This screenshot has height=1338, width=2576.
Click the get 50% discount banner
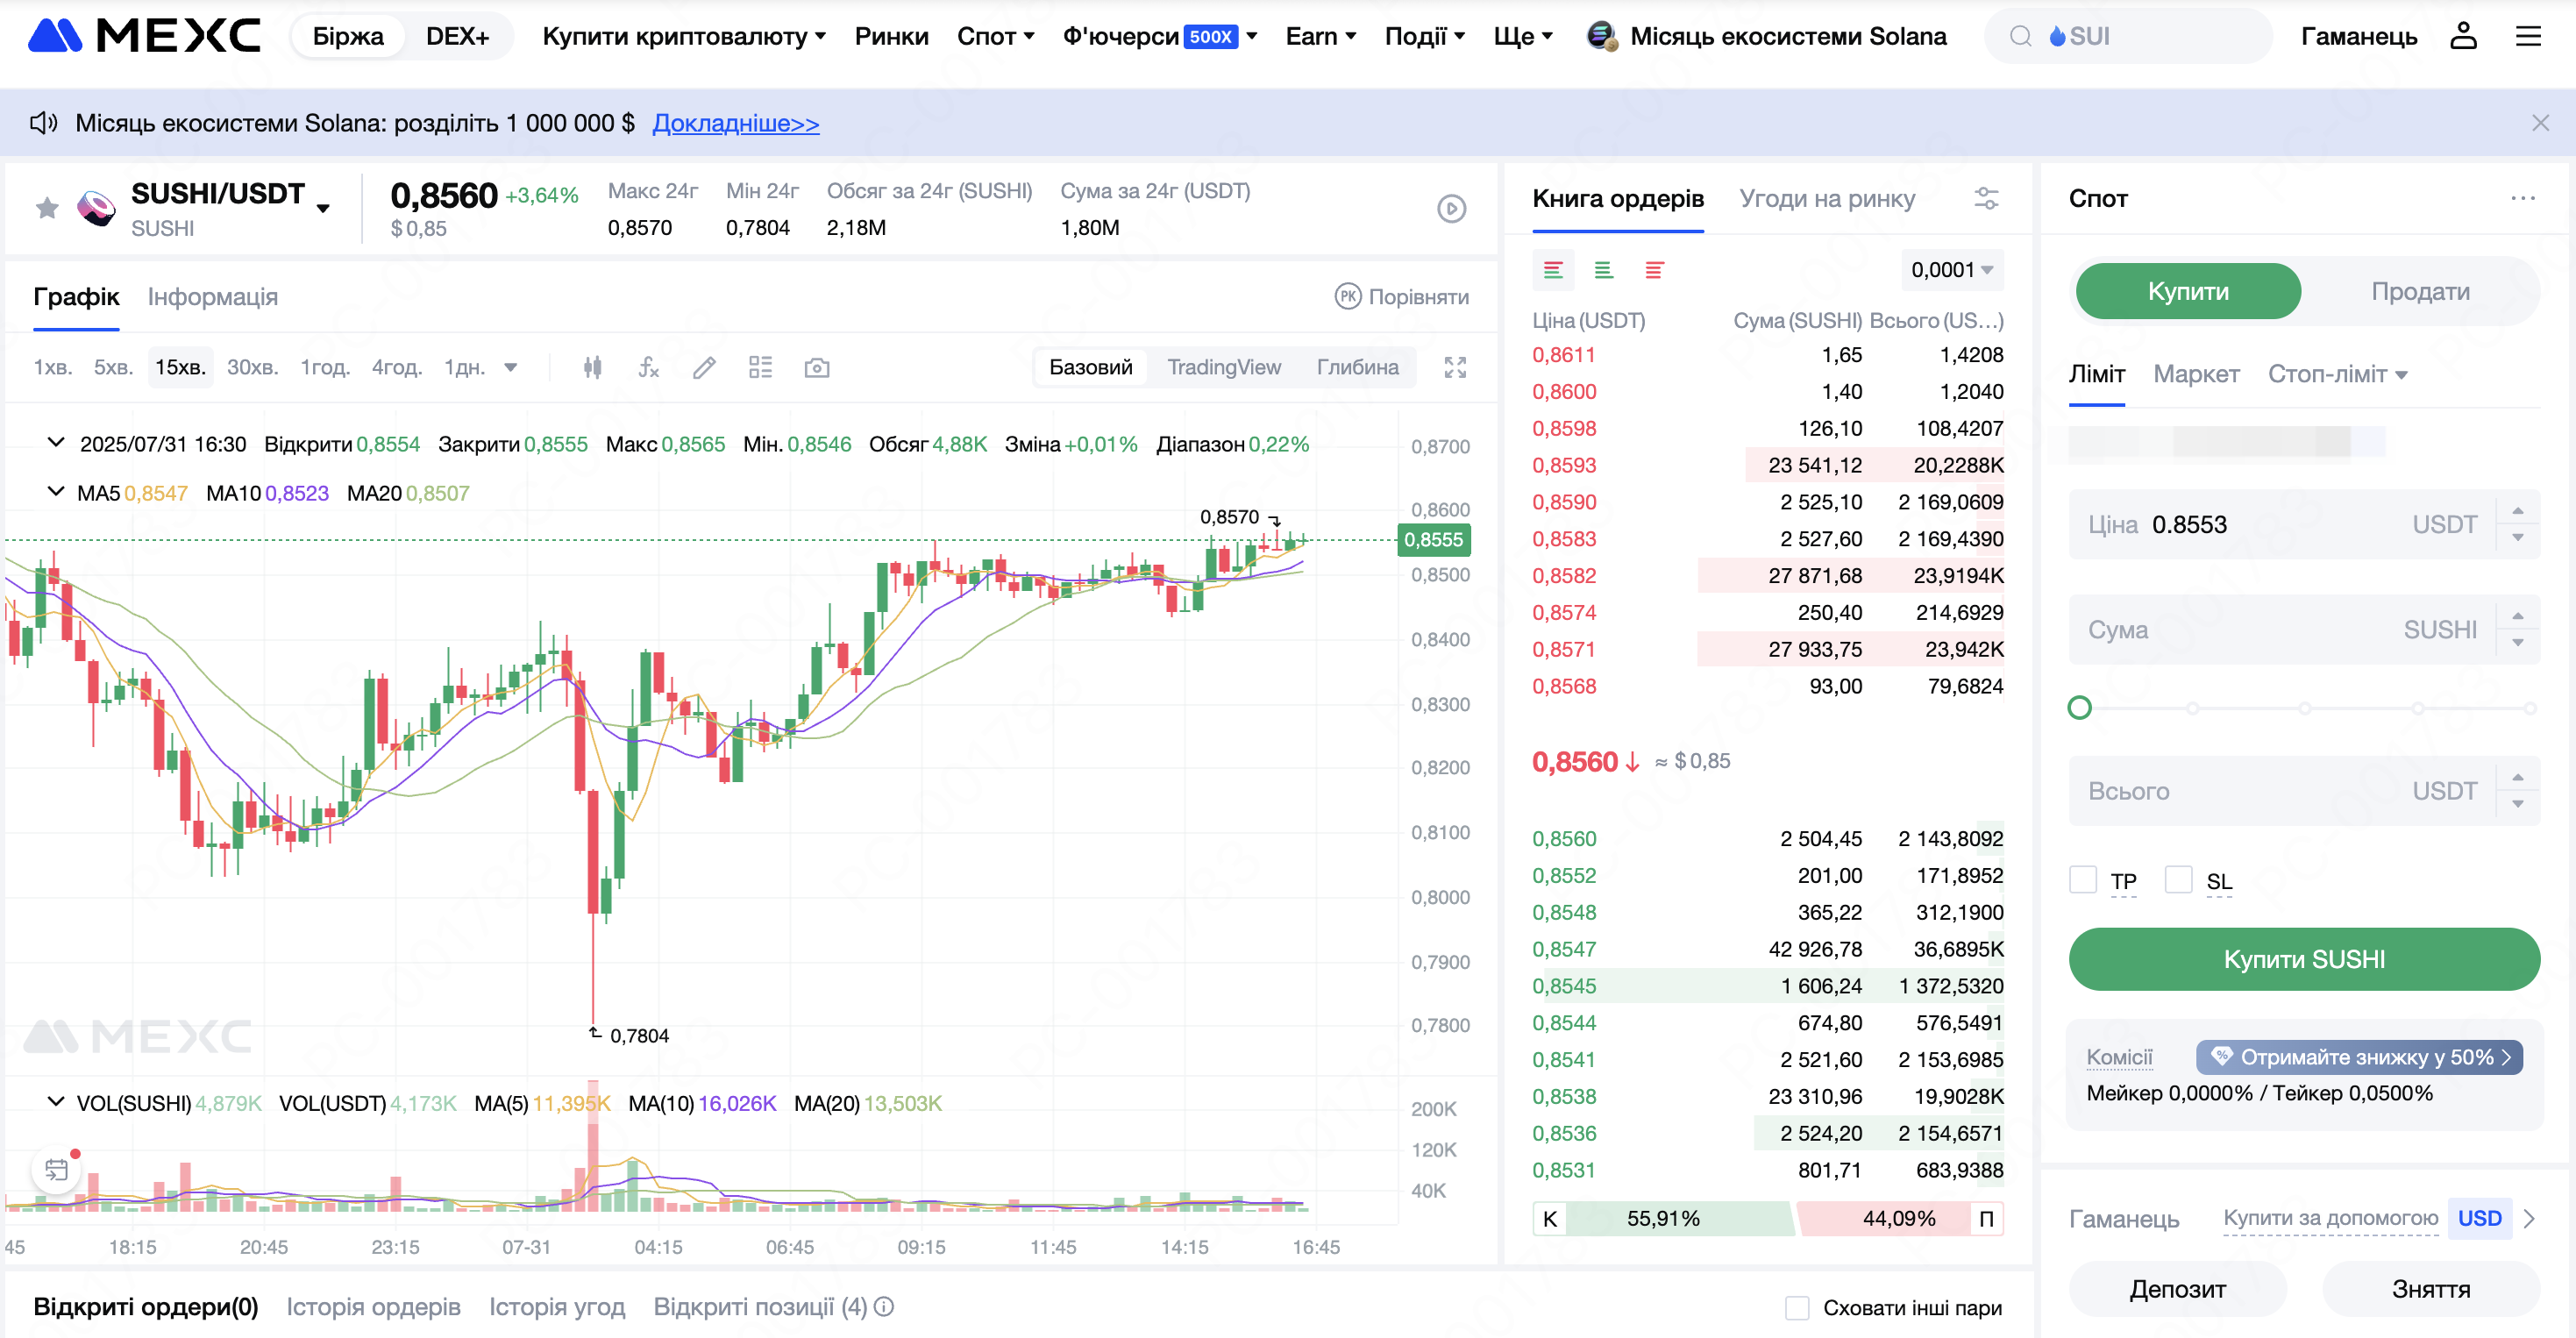pyautogui.click(x=2359, y=1056)
